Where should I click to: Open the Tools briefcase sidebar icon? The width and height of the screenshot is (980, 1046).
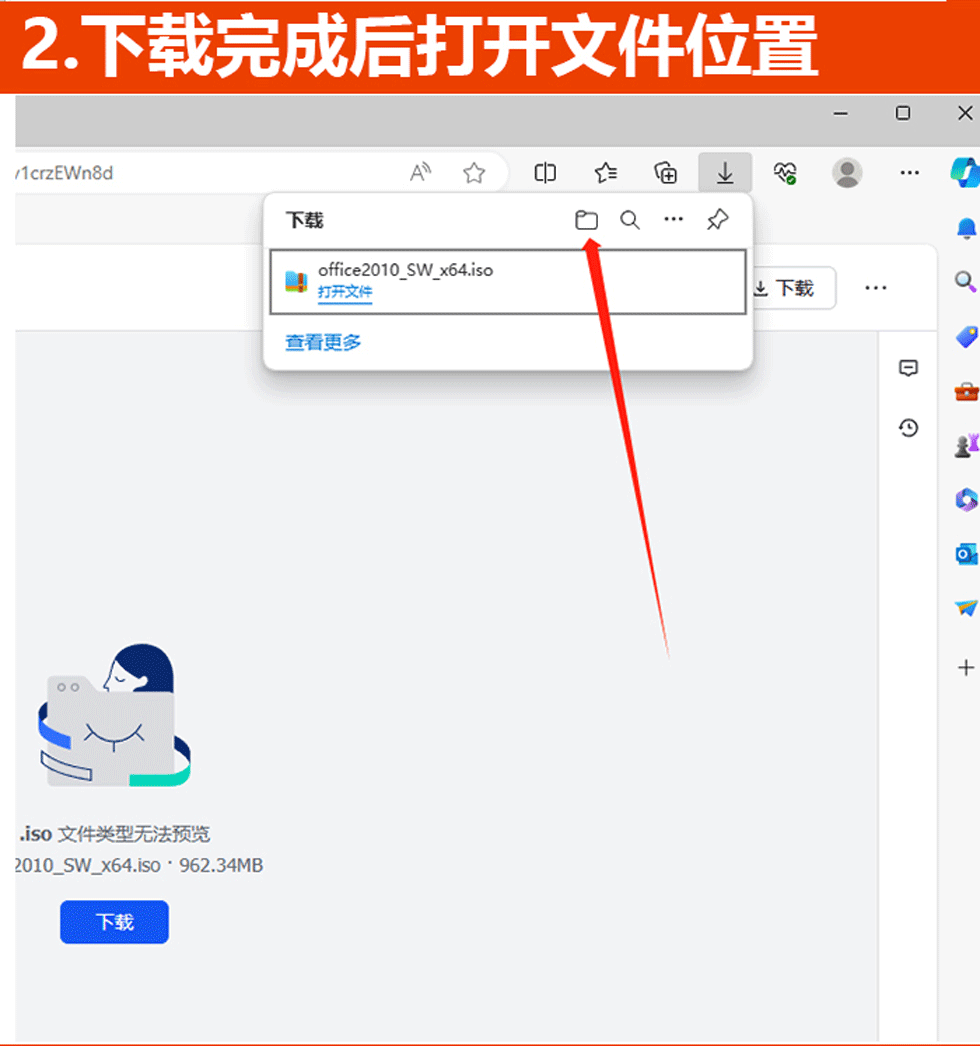coord(966,391)
